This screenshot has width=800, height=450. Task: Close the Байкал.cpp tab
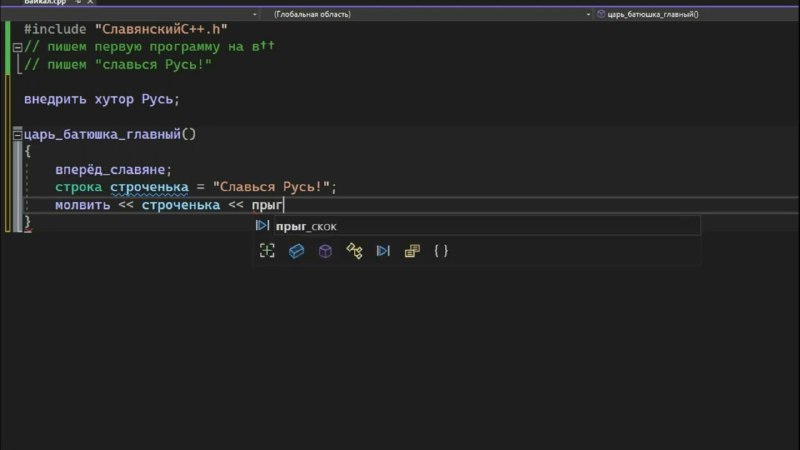tap(90, 2)
